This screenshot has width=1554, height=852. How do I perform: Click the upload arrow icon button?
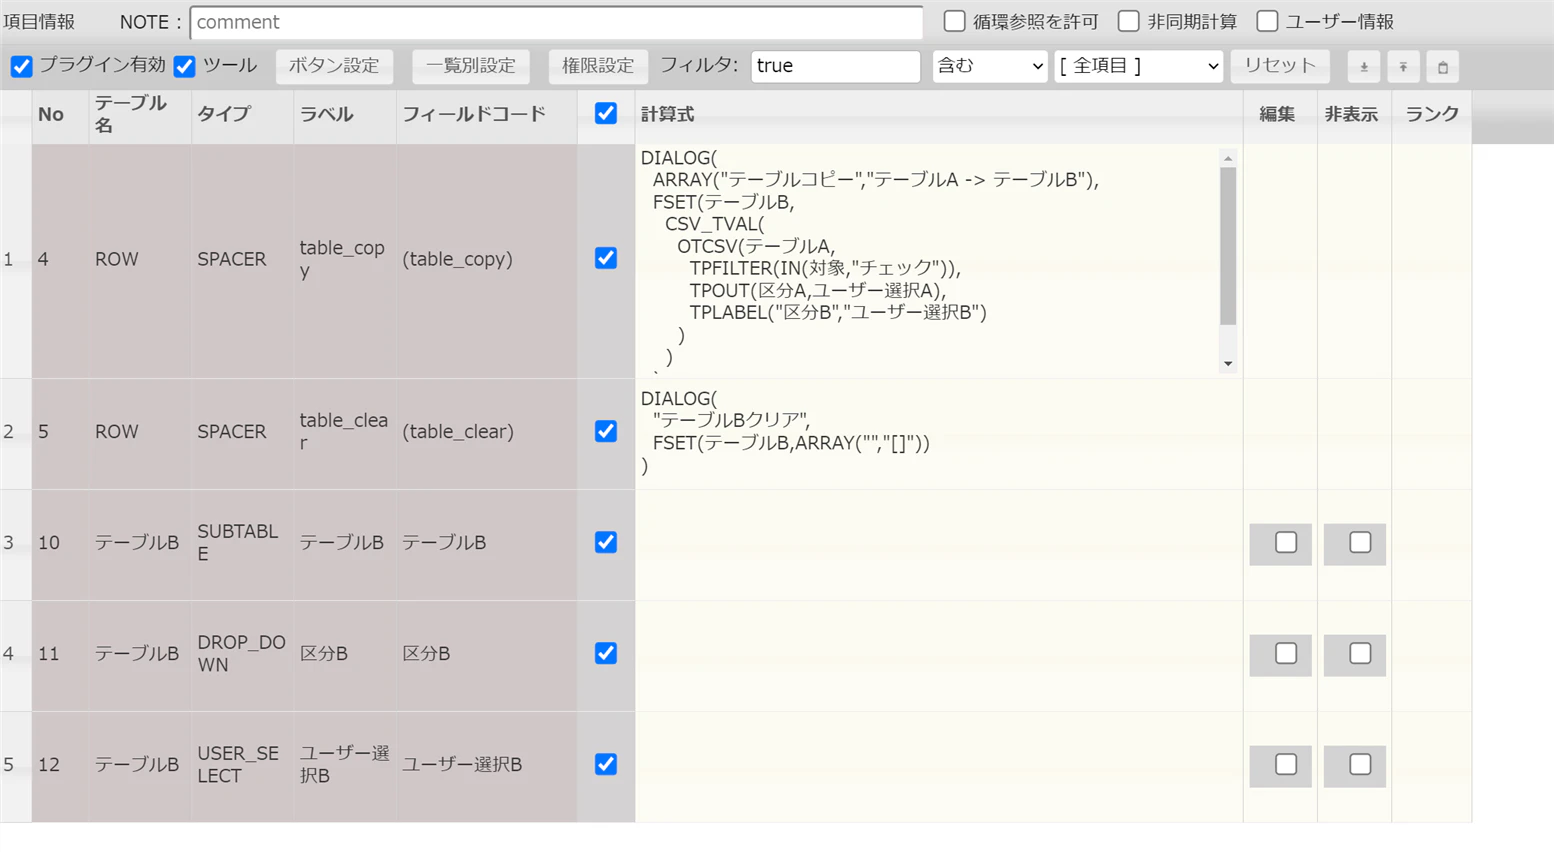pos(1403,67)
